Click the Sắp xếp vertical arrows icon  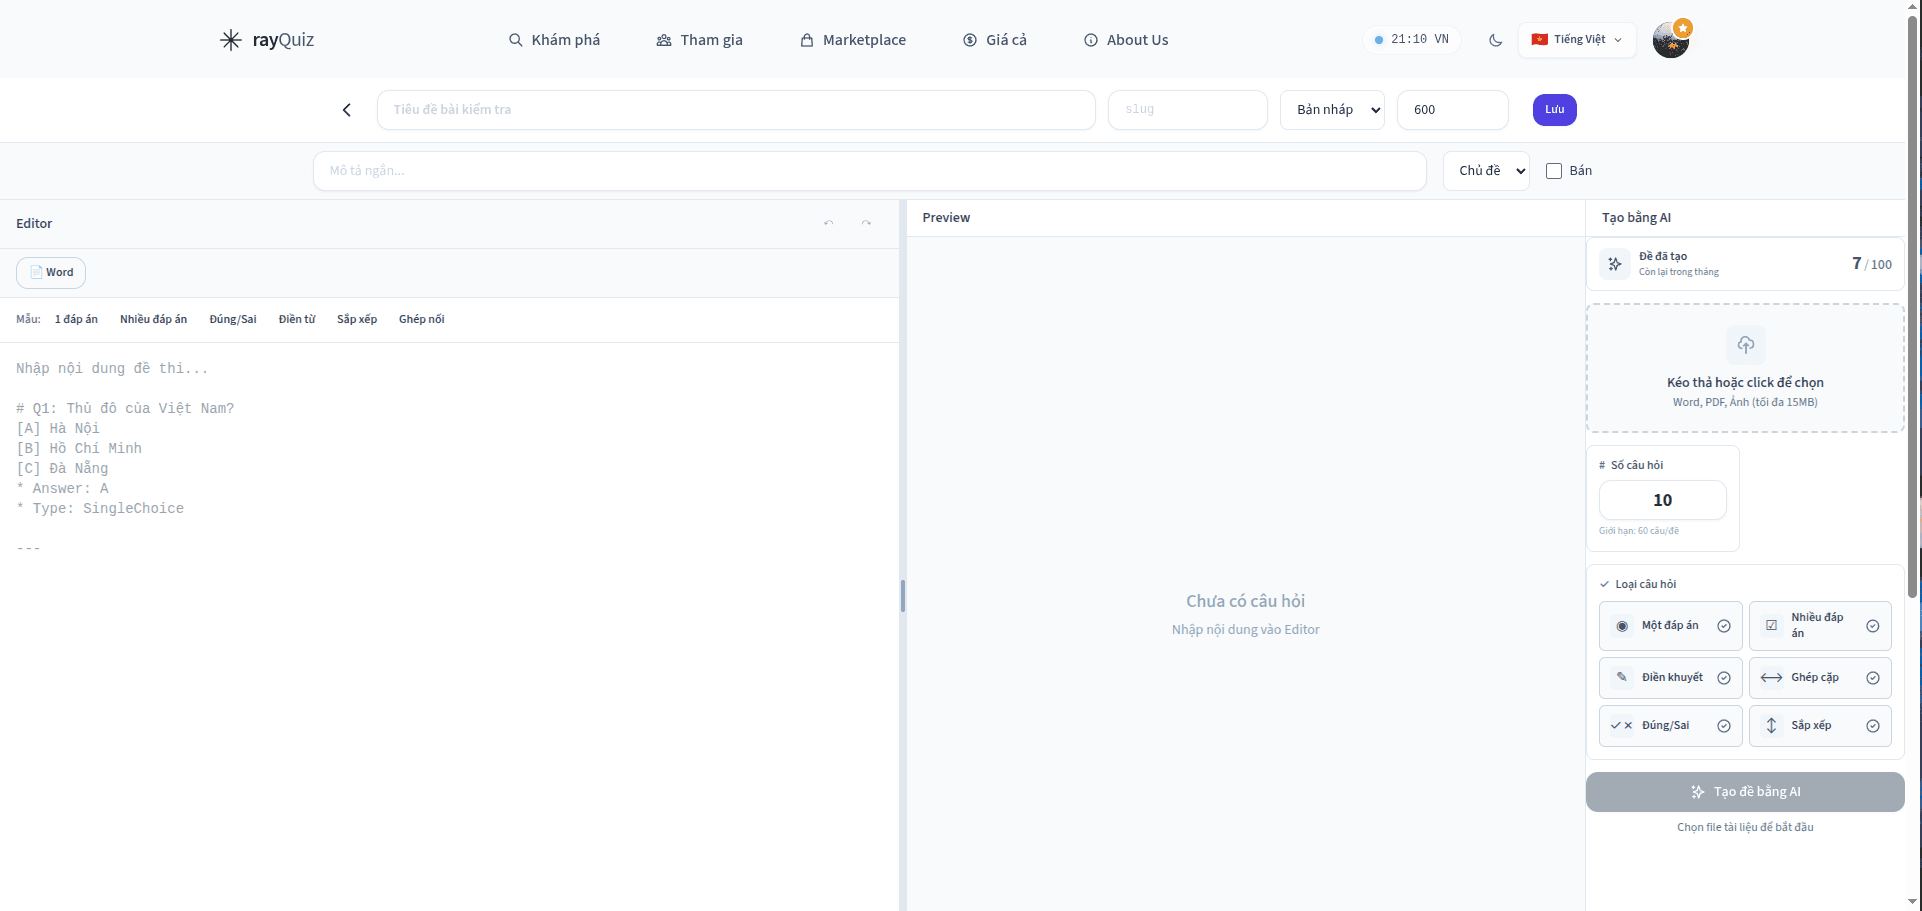(x=1771, y=726)
